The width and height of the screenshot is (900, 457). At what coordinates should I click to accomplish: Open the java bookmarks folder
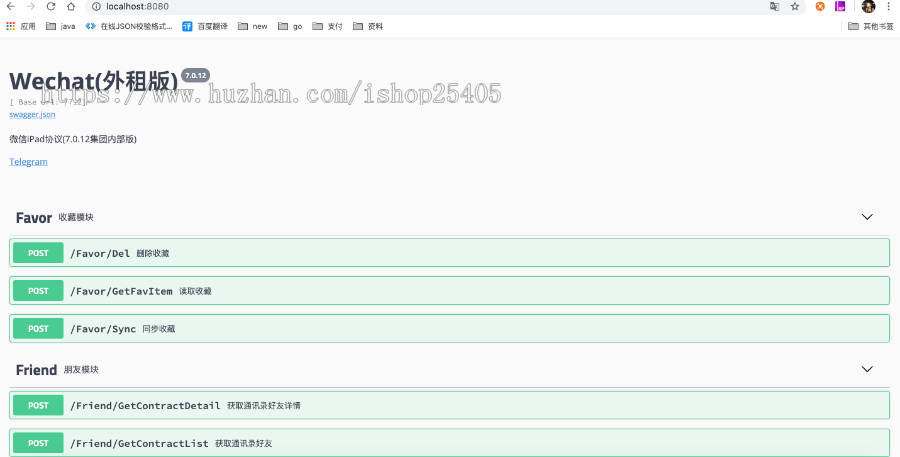pyautogui.click(x=60, y=26)
